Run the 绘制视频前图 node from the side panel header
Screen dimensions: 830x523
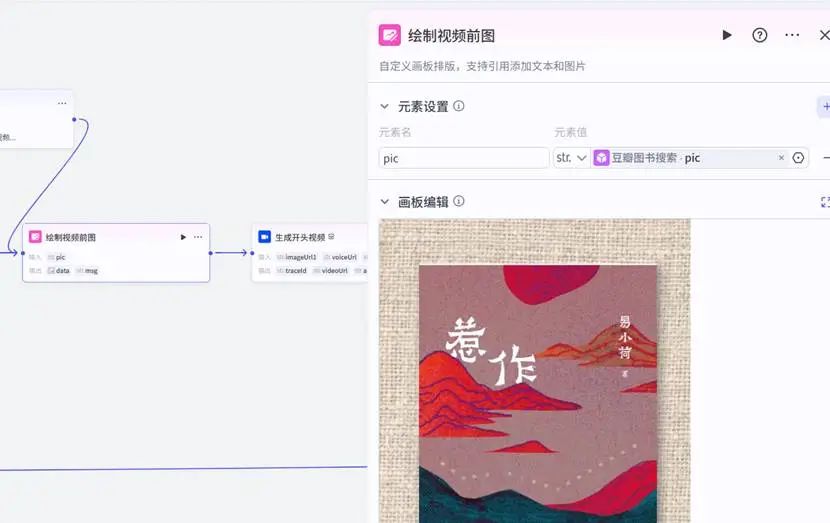tap(727, 35)
